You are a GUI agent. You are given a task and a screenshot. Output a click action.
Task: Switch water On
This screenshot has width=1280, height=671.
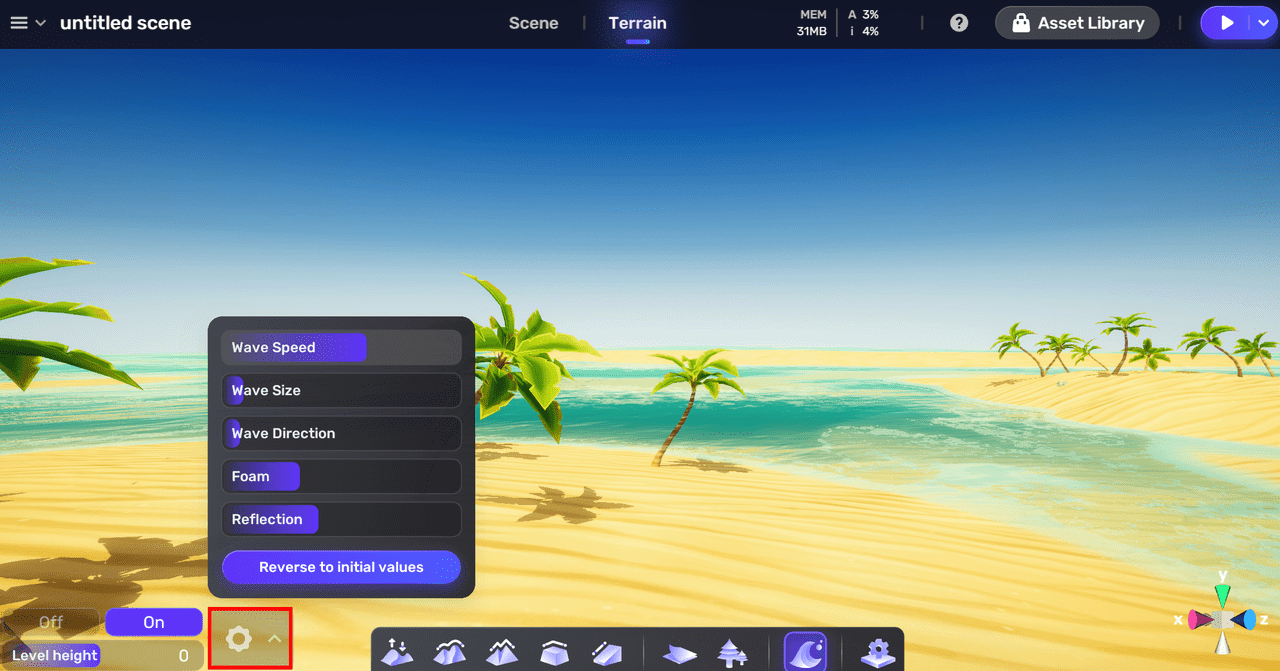(x=154, y=622)
